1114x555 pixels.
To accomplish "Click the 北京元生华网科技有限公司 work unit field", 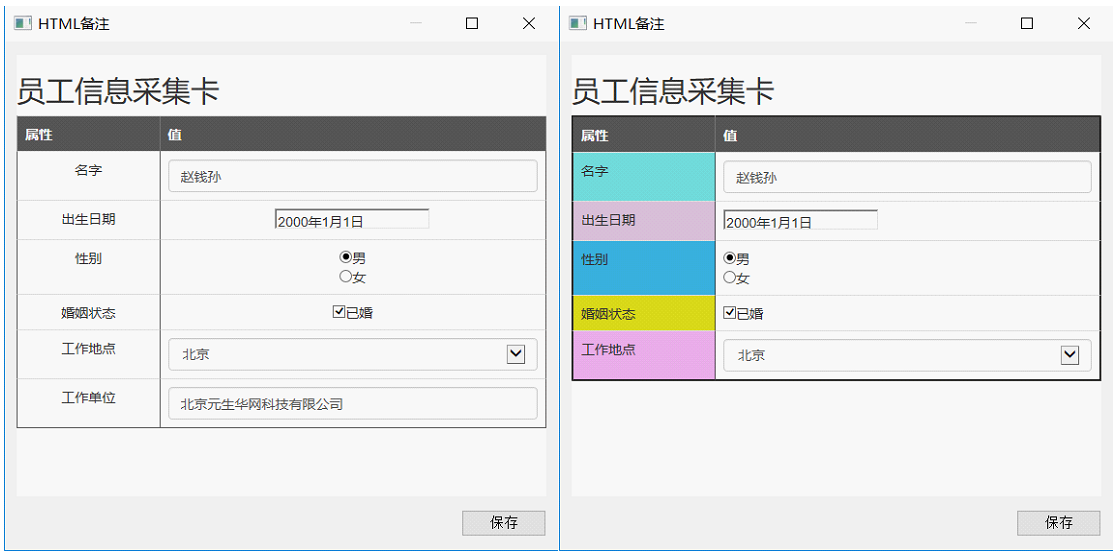I will (x=352, y=403).
